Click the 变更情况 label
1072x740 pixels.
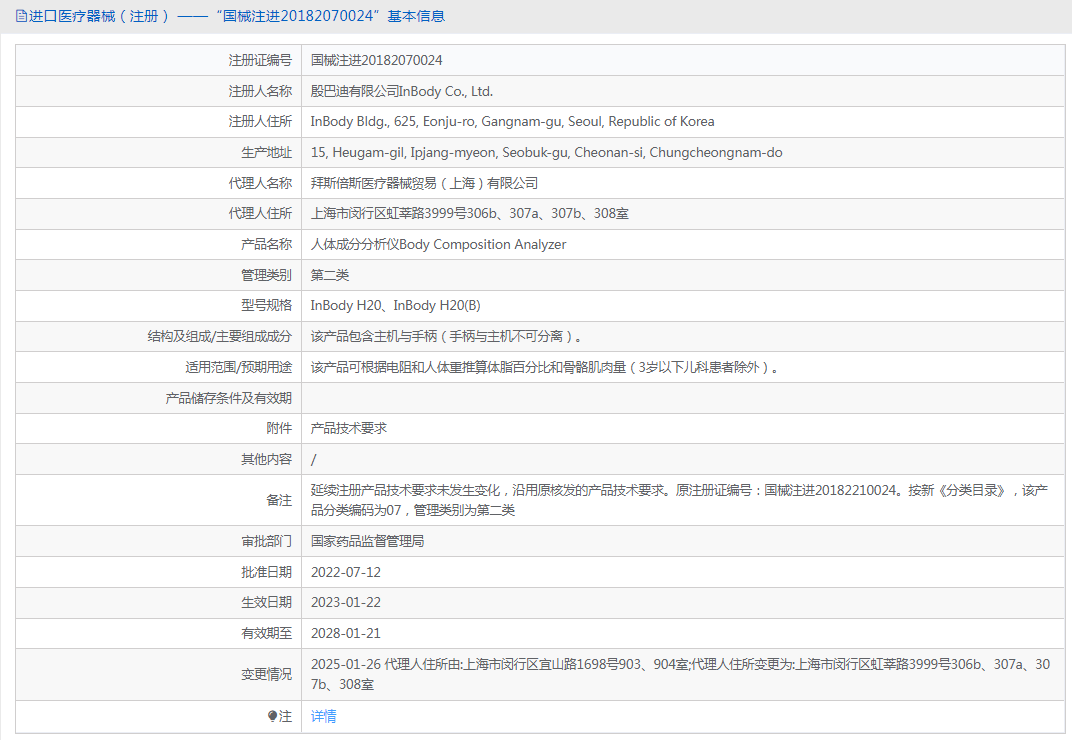point(266,674)
